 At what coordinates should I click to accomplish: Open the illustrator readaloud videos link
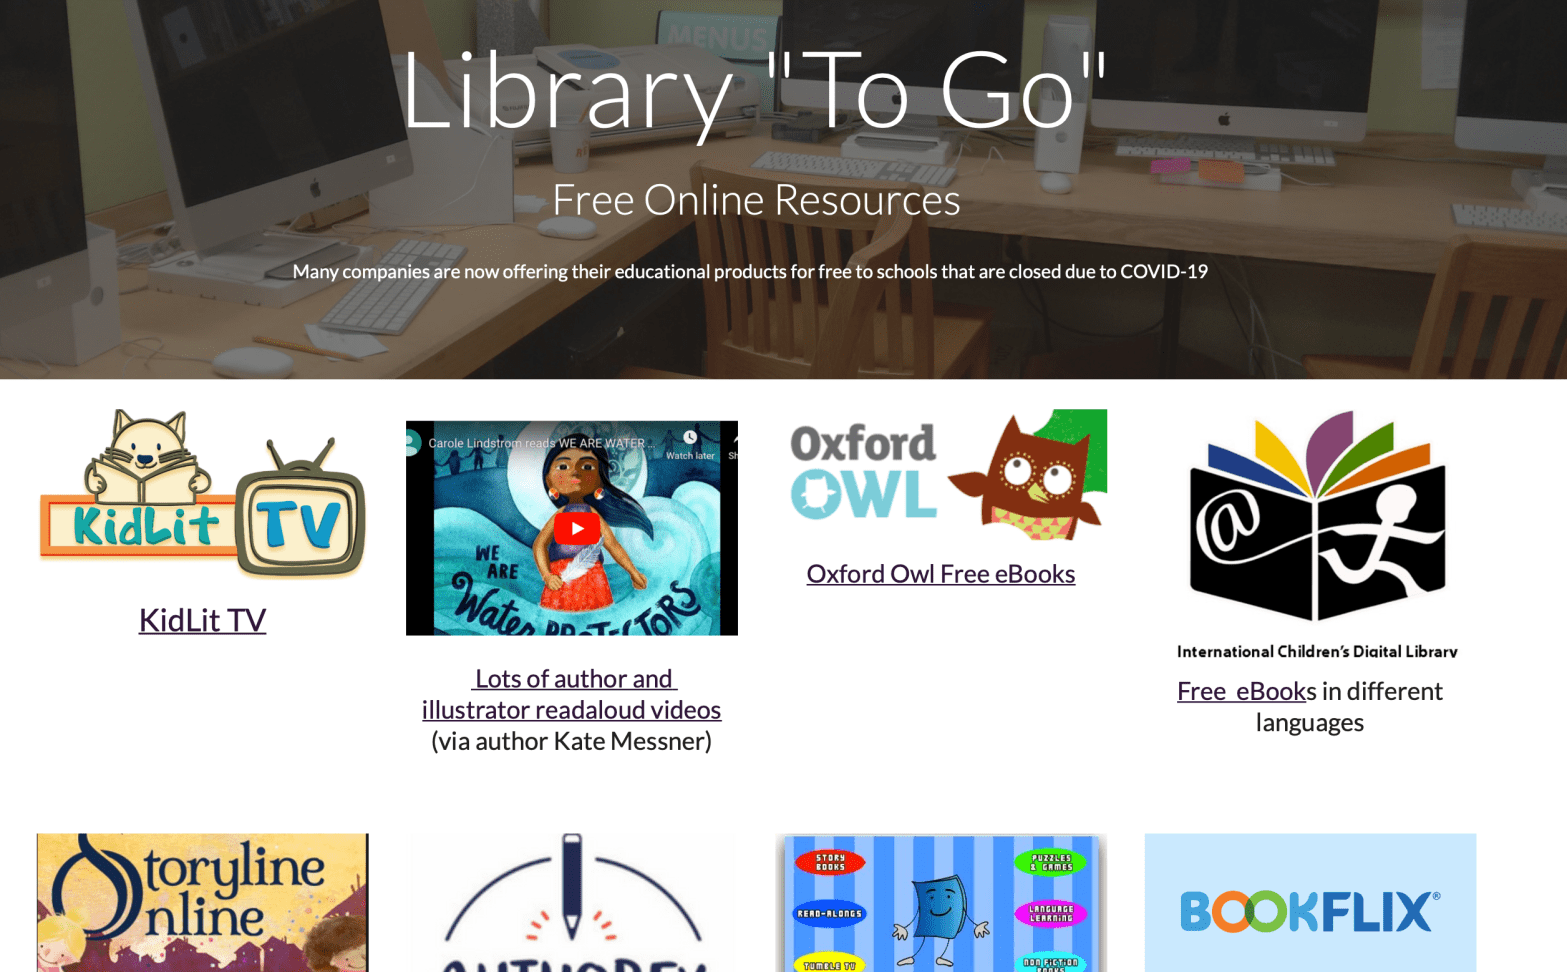571,710
